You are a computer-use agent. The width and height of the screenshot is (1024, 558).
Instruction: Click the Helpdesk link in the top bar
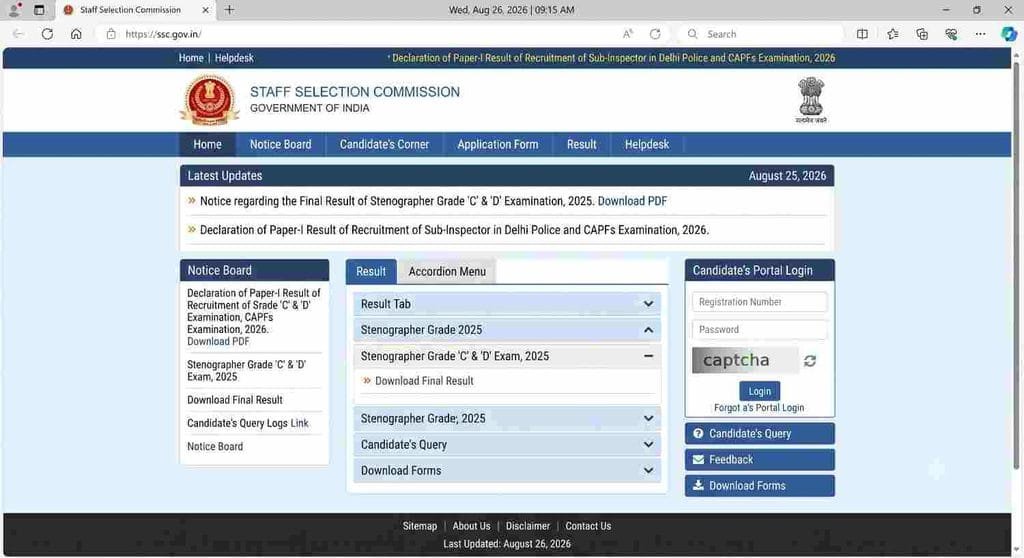[x=234, y=58]
